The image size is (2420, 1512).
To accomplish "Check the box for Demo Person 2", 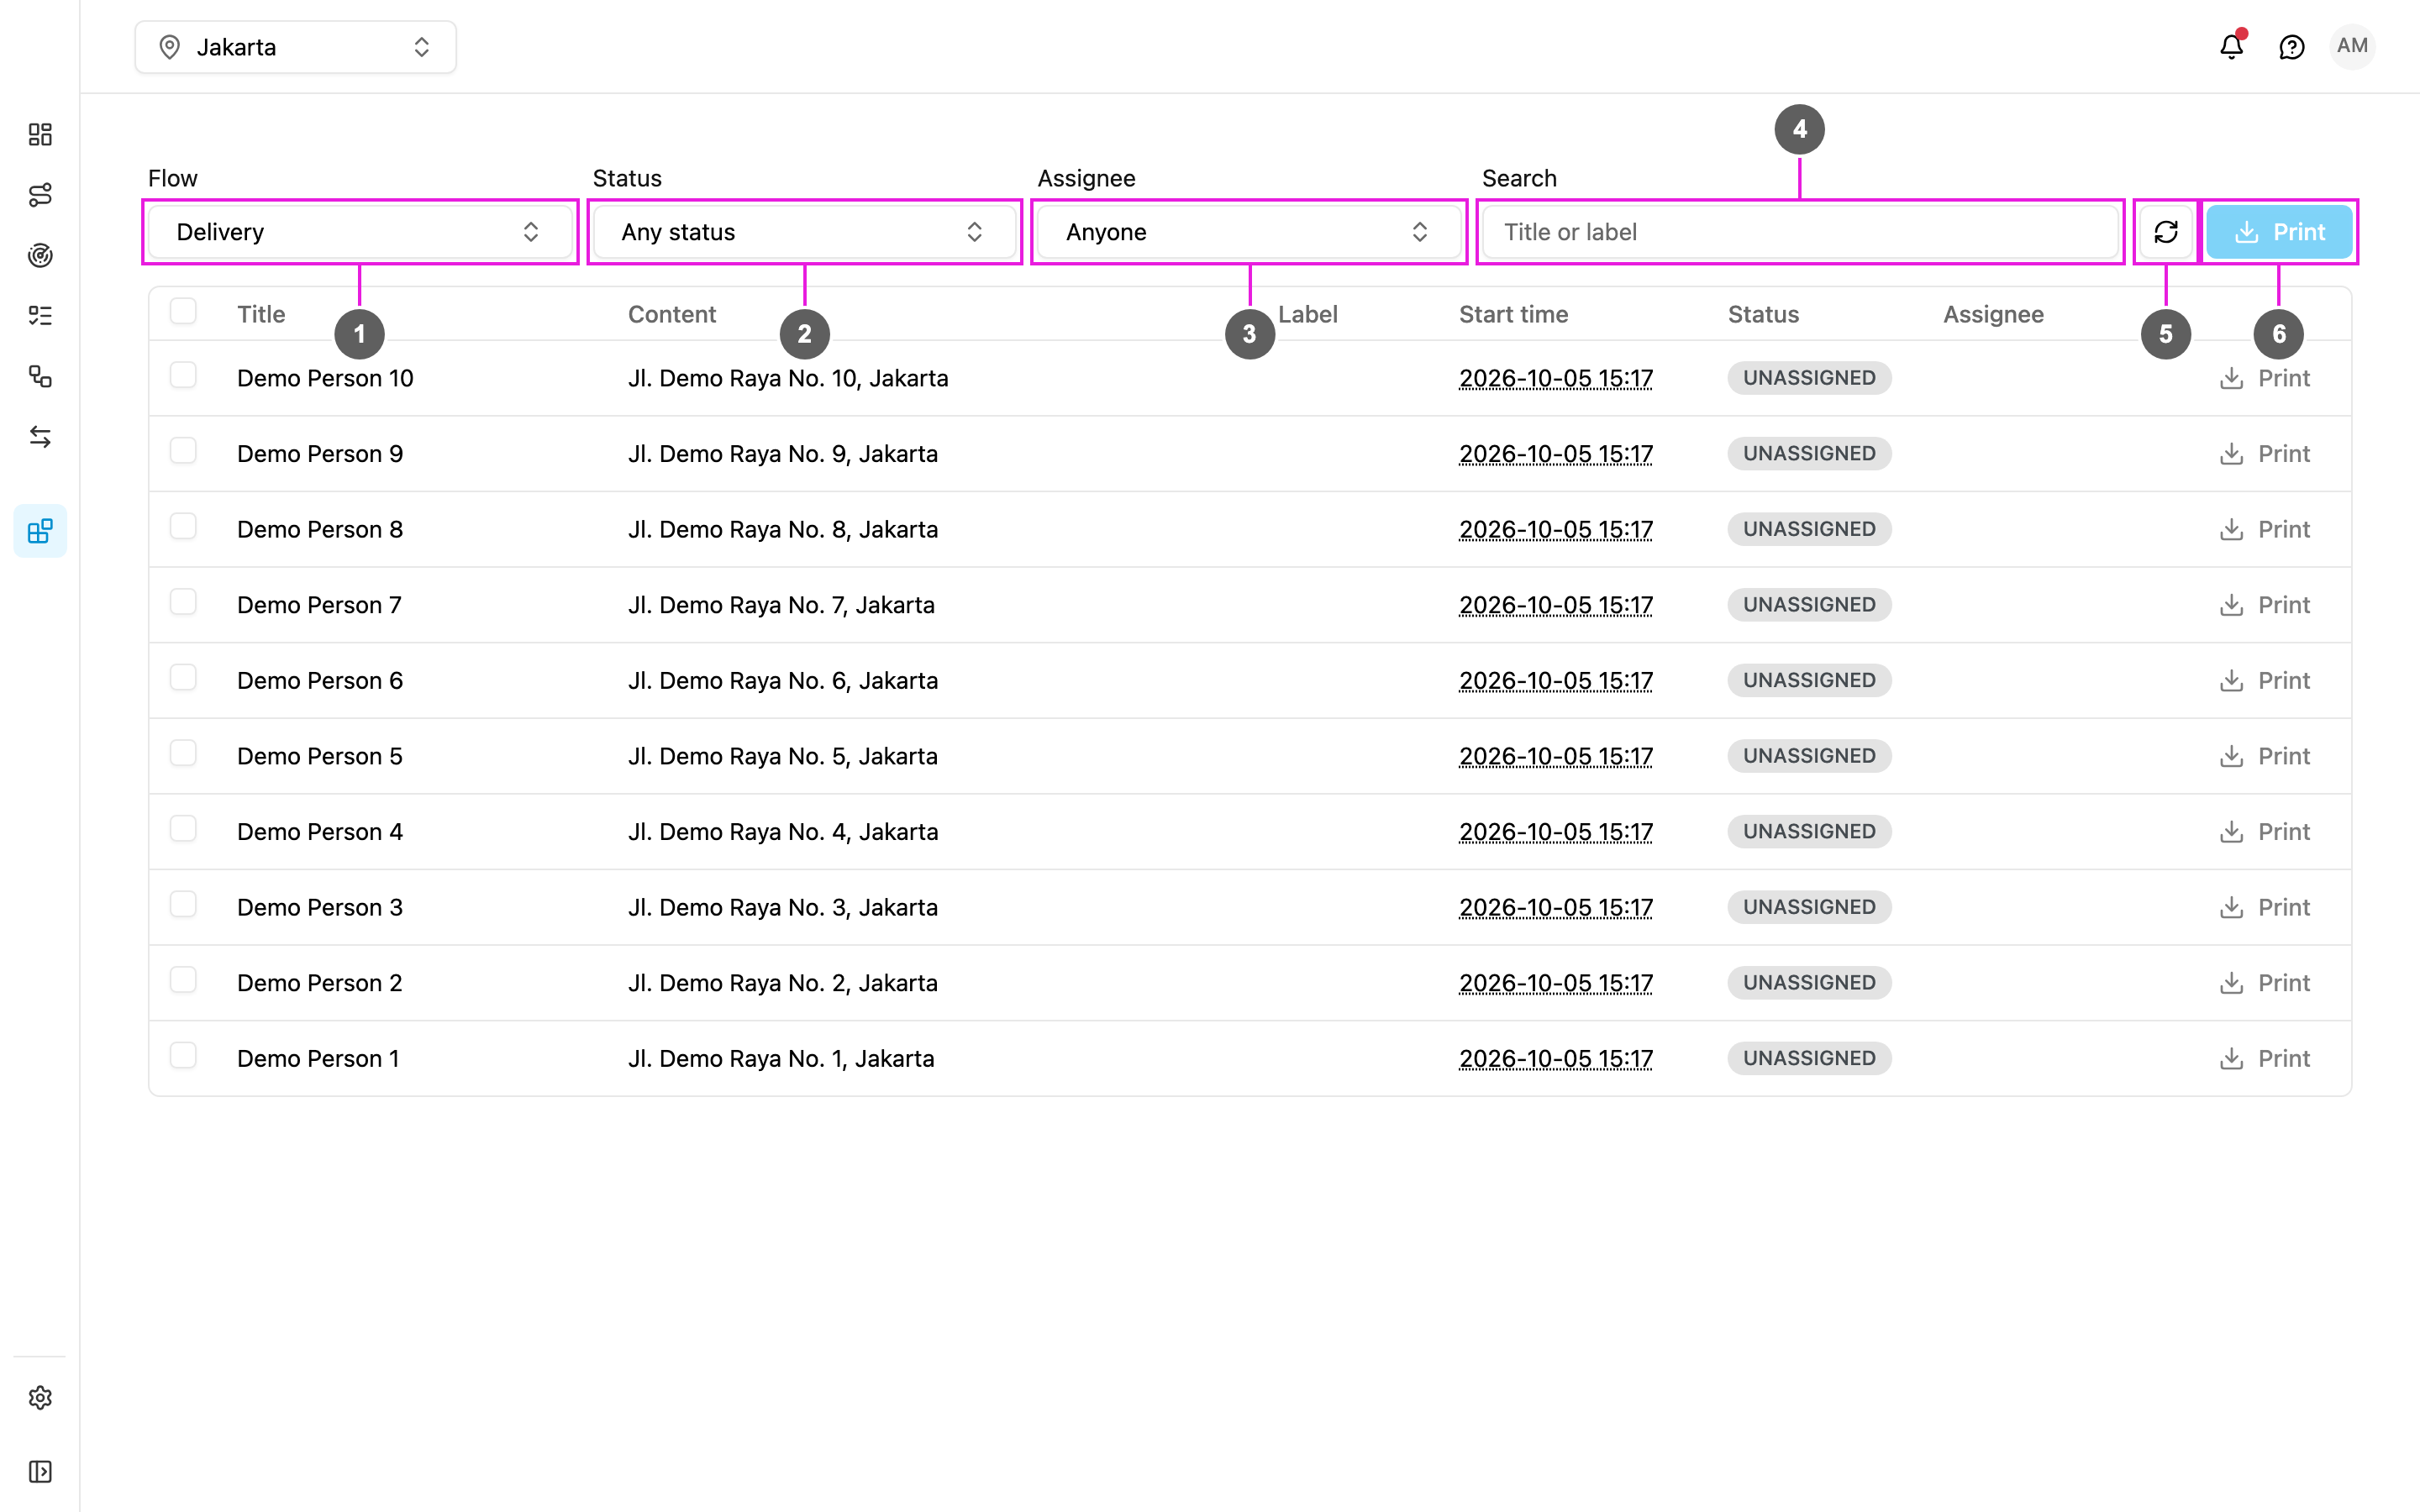I will (x=183, y=980).
